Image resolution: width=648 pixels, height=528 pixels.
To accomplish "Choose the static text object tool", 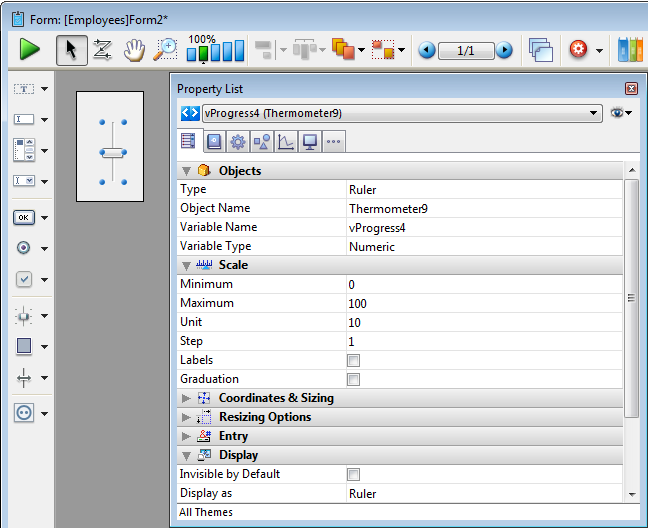I will pos(24,89).
